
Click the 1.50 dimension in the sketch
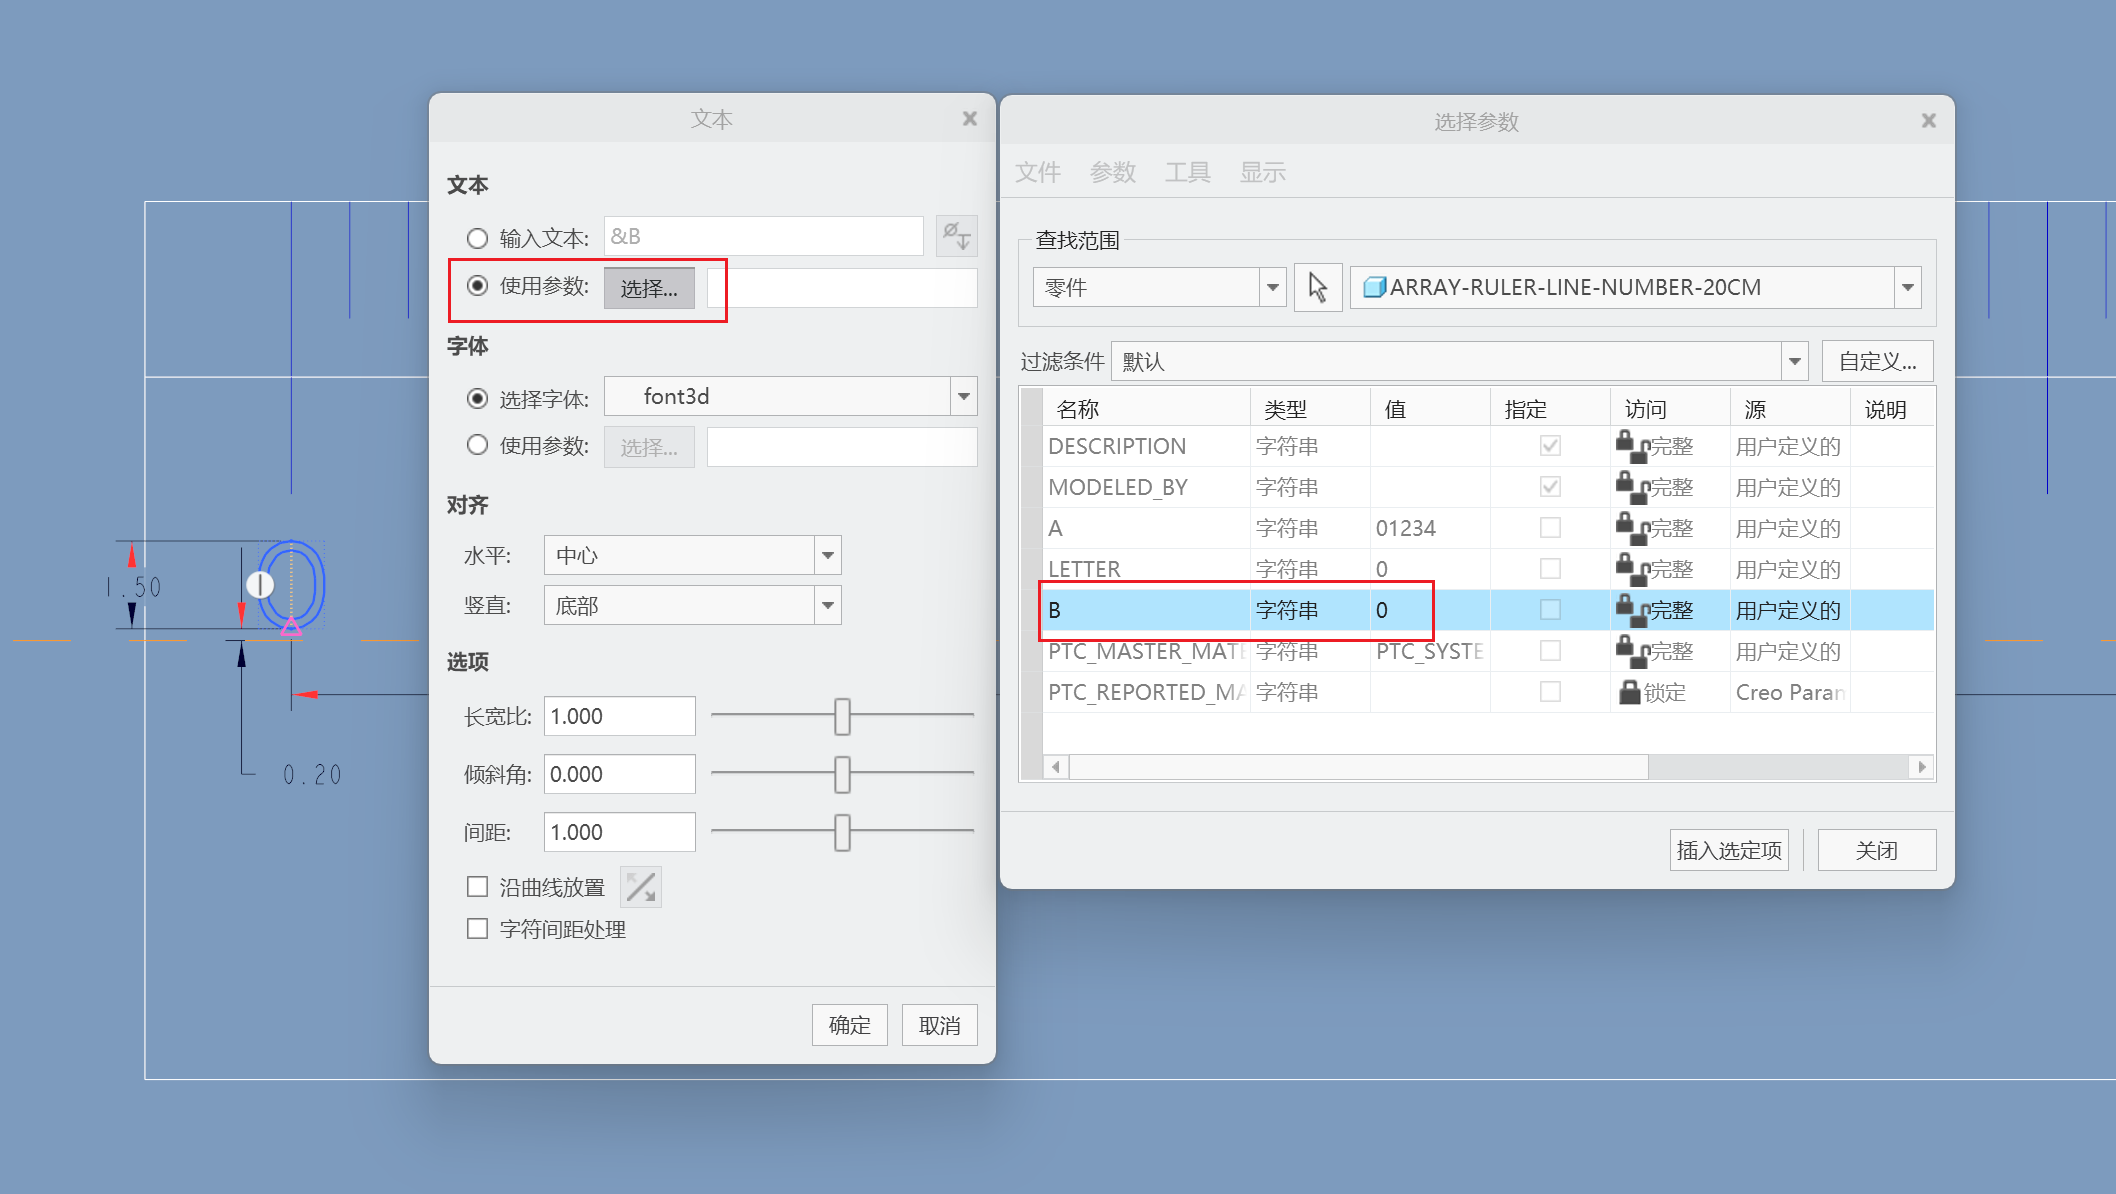click(x=135, y=587)
